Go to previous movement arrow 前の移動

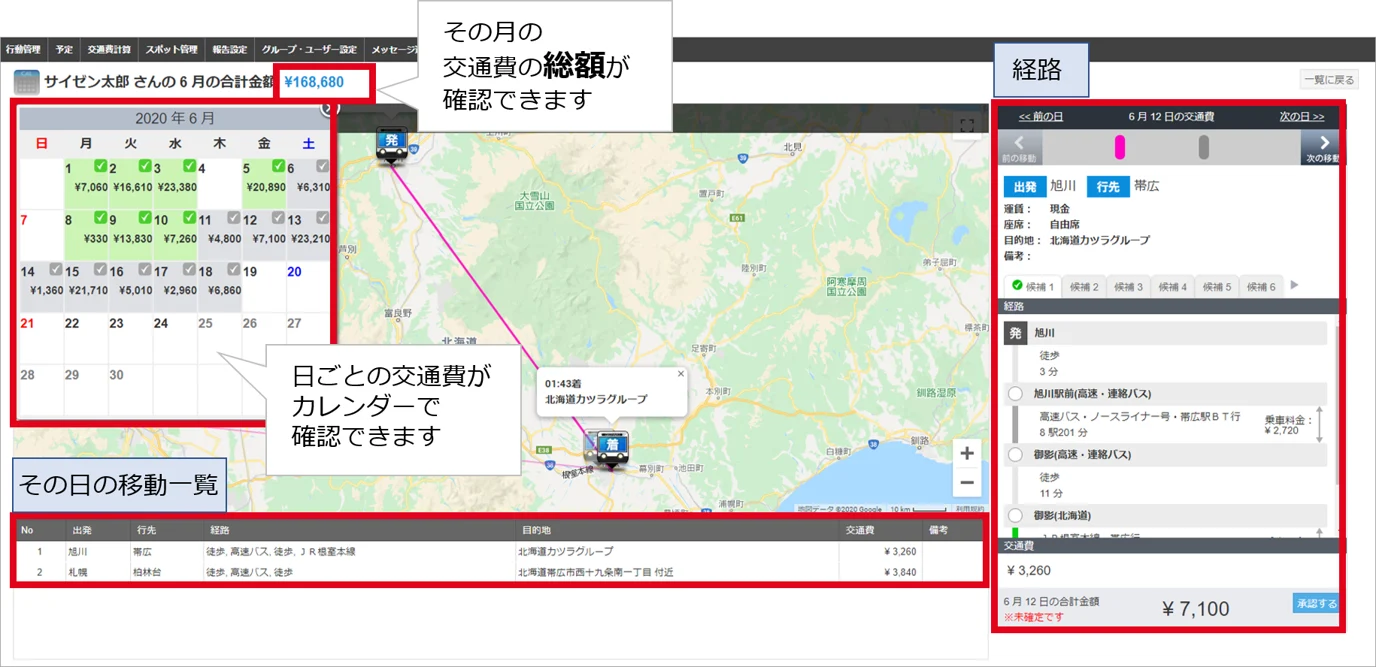[1019, 147]
